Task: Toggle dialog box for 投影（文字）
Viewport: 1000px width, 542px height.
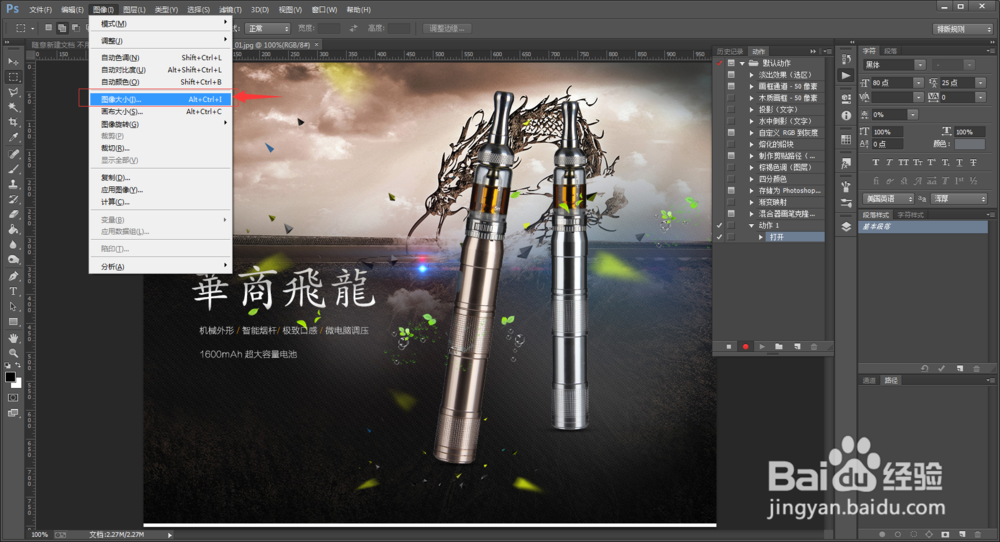Action: 731,109
